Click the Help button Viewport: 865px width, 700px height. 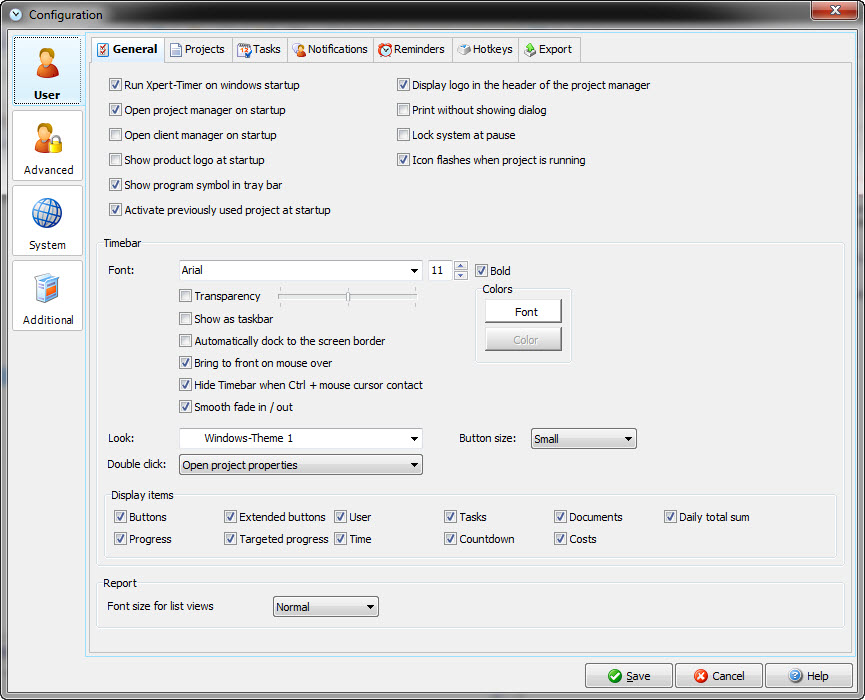(809, 676)
